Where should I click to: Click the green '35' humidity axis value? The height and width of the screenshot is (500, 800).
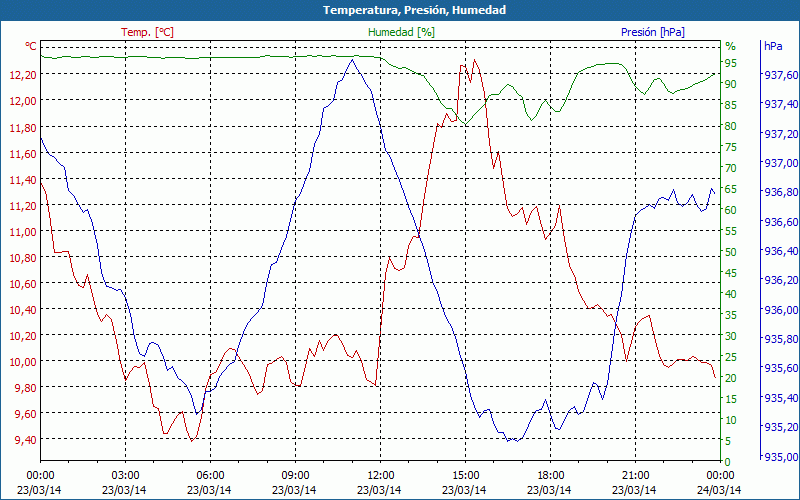(731, 315)
